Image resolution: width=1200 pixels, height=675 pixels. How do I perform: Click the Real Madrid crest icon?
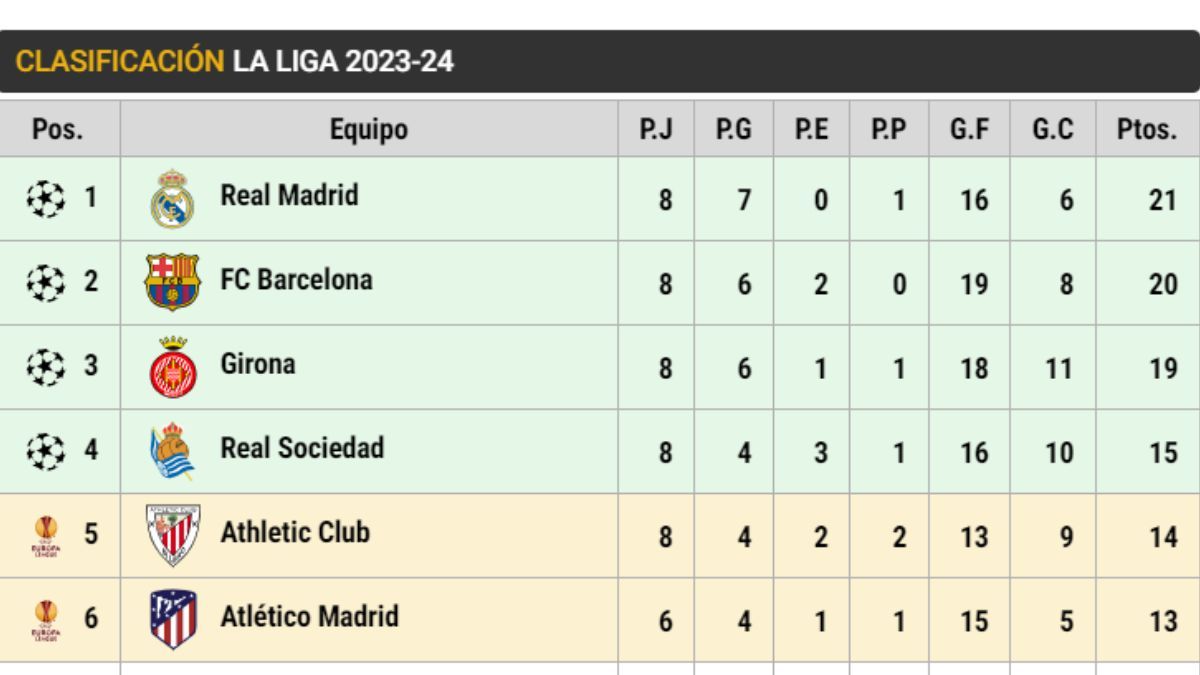click(x=172, y=198)
